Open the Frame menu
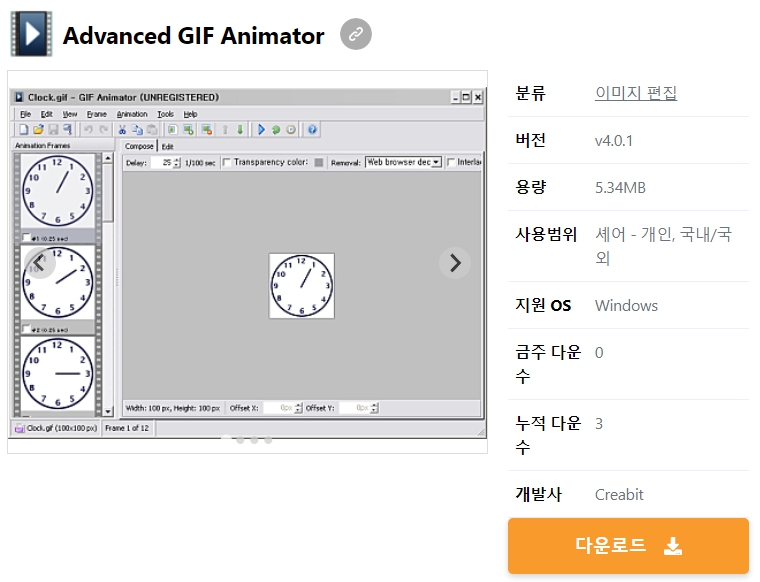Image resolution: width=760 pixels, height=582 pixels. (x=96, y=114)
